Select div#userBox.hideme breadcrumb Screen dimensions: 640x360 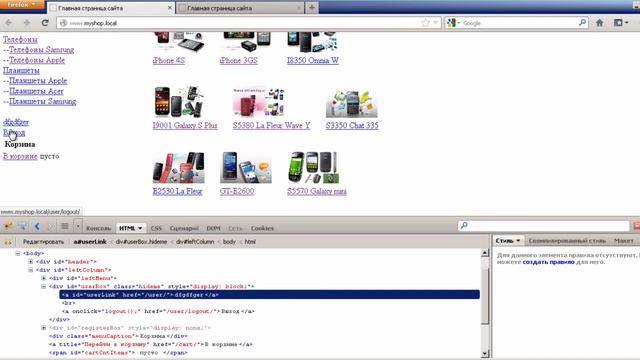[141, 242]
